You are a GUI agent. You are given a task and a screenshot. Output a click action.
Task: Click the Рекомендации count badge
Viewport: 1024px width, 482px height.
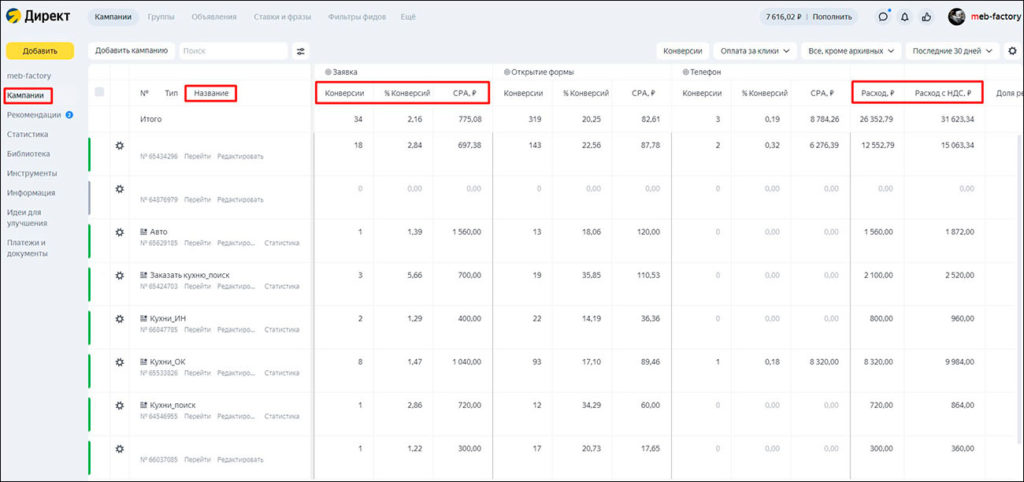click(69, 115)
